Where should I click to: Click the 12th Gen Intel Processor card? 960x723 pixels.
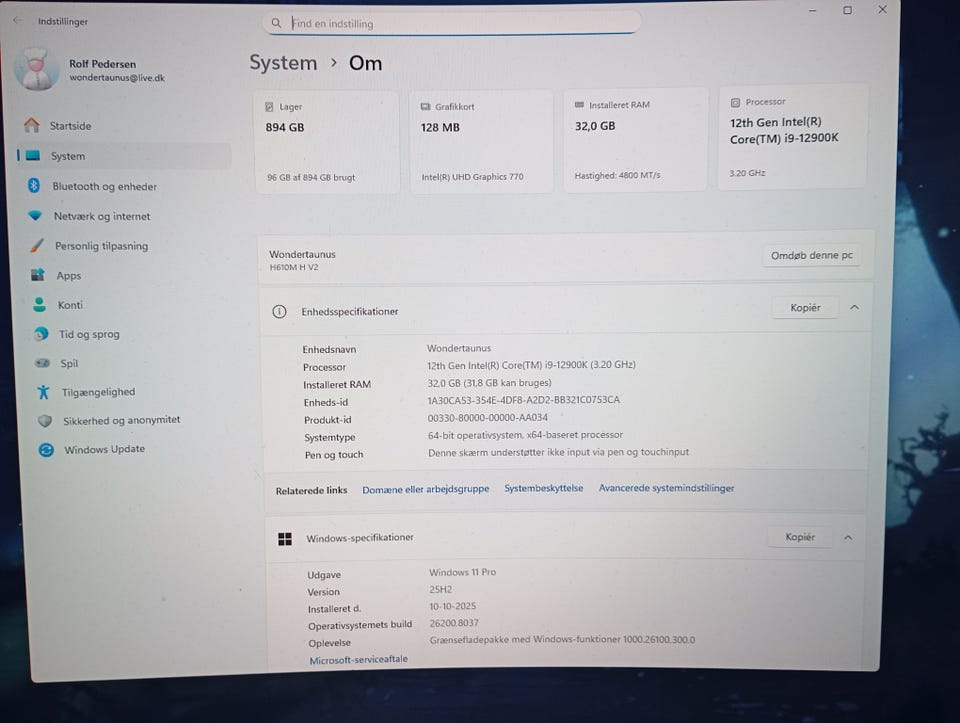[792, 137]
